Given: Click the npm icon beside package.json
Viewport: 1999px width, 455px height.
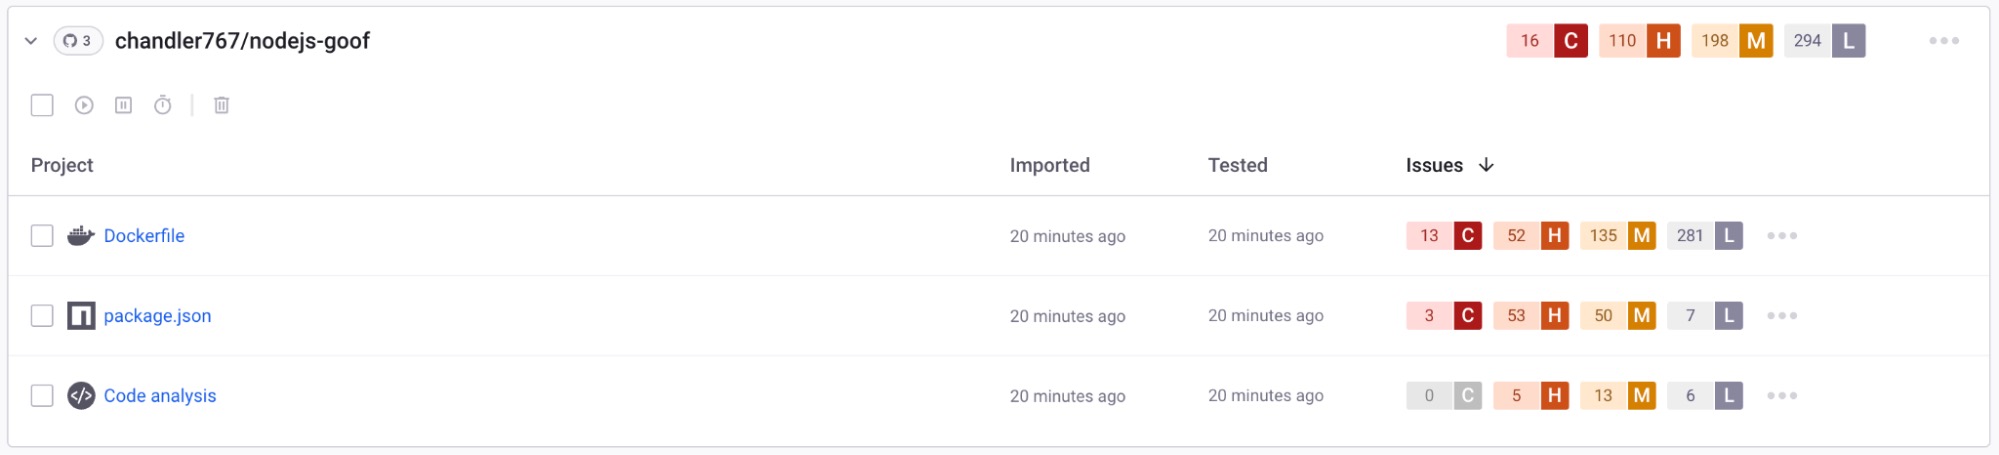Looking at the screenshot, I should tap(81, 316).
